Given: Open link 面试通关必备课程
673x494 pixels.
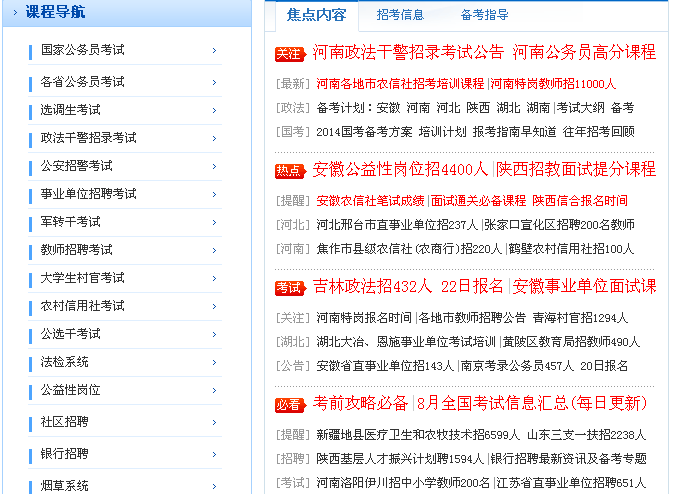Looking at the screenshot, I should tap(478, 200).
